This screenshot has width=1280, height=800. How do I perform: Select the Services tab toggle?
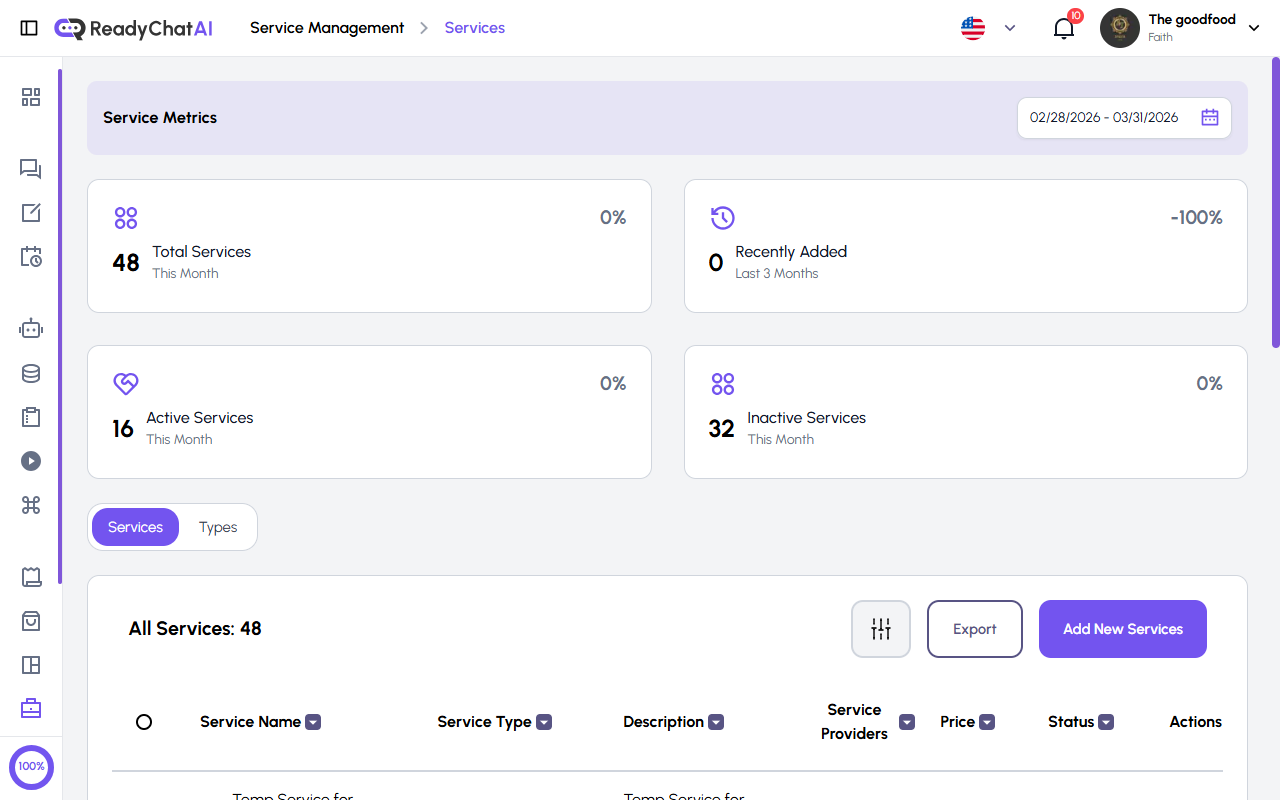[135, 527]
